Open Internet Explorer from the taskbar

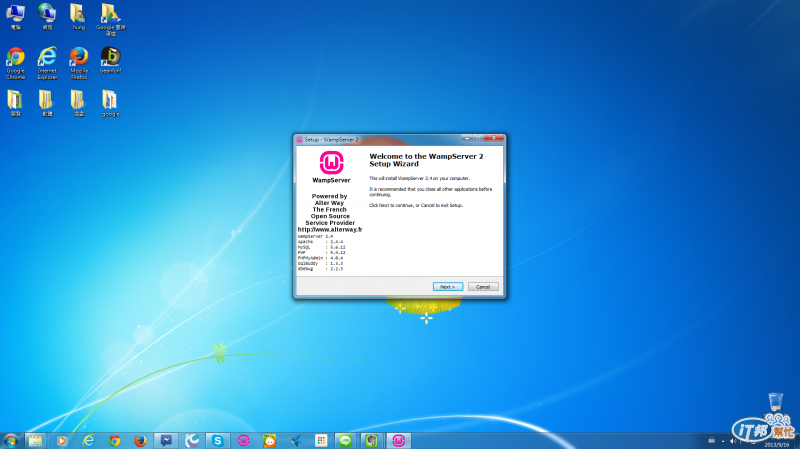[88, 441]
